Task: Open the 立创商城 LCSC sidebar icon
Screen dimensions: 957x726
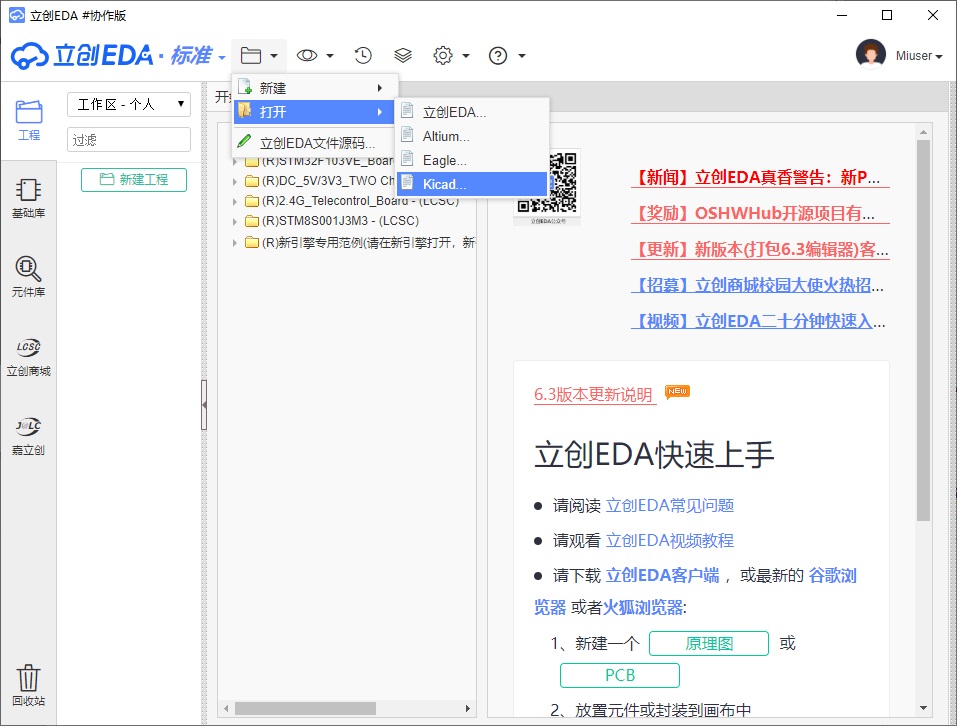Action: [x=29, y=358]
